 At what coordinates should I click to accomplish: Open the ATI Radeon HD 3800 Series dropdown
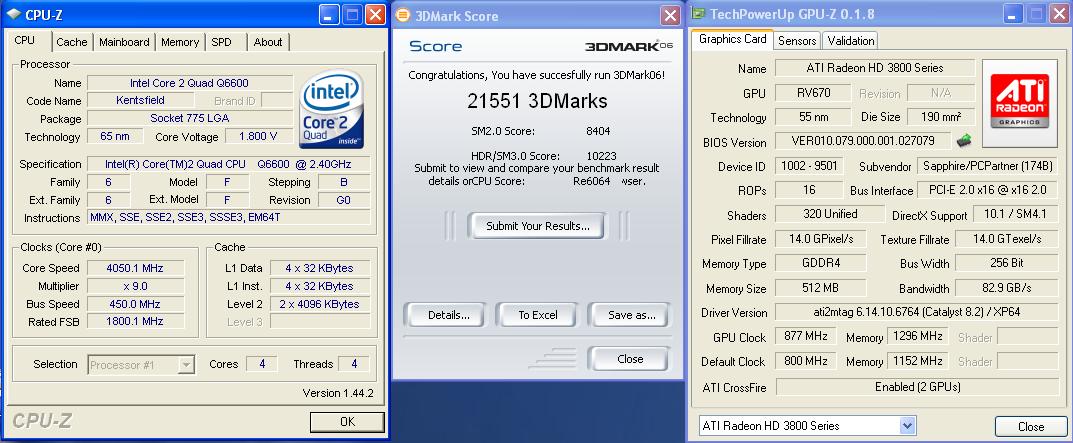point(907,426)
